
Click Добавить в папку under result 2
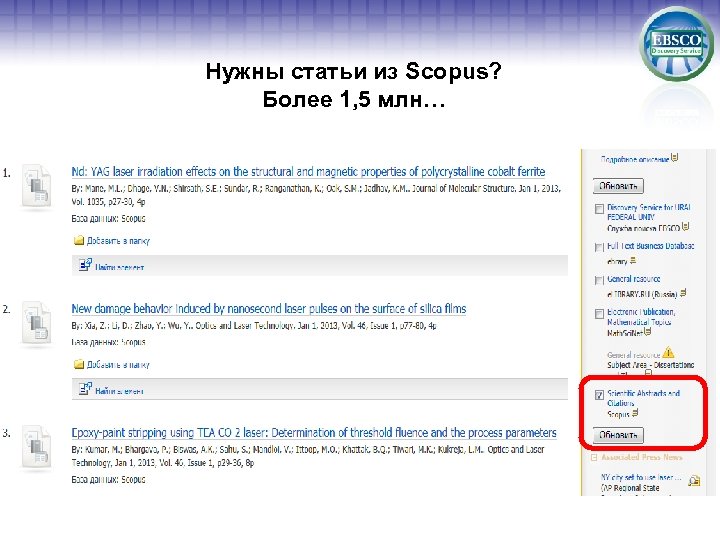118,365
